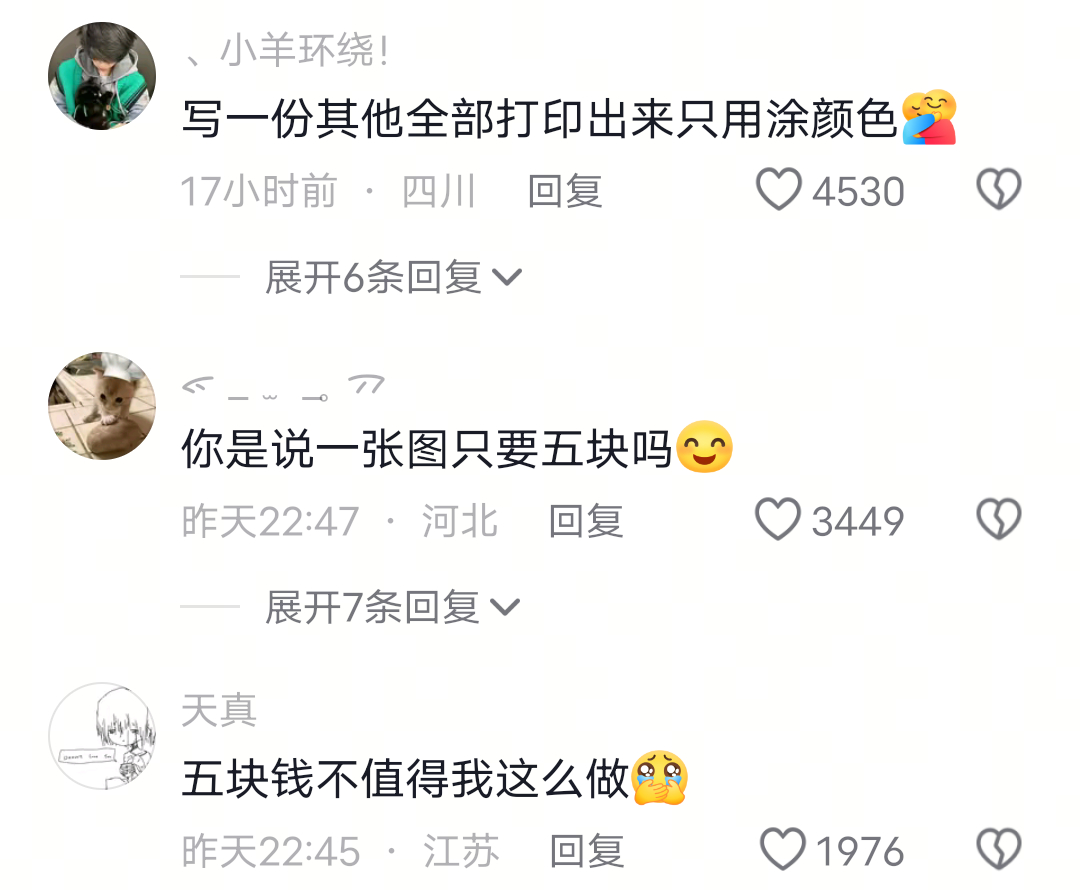1080x890 pixels.
Task: Reply to the 四川 comment
Action: tap(565, 191)
